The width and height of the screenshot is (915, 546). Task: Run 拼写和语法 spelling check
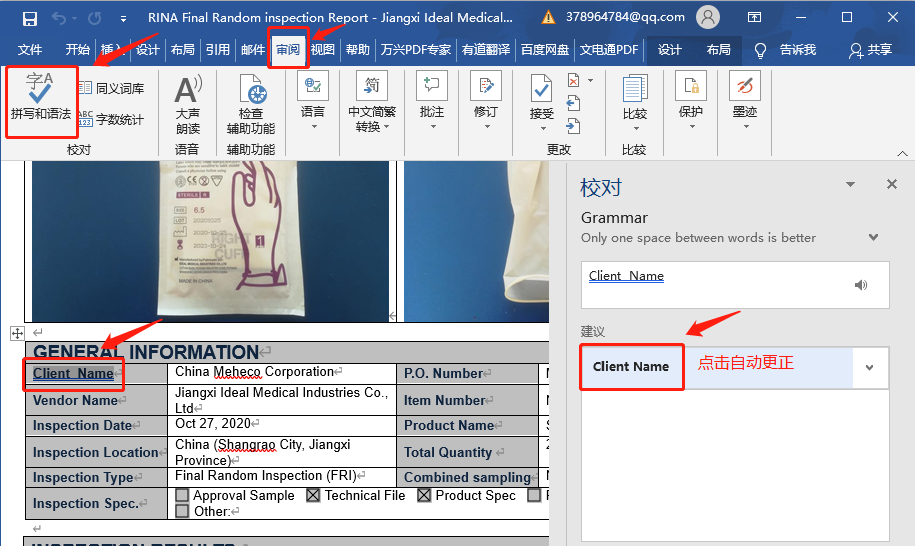click(41, 97)
